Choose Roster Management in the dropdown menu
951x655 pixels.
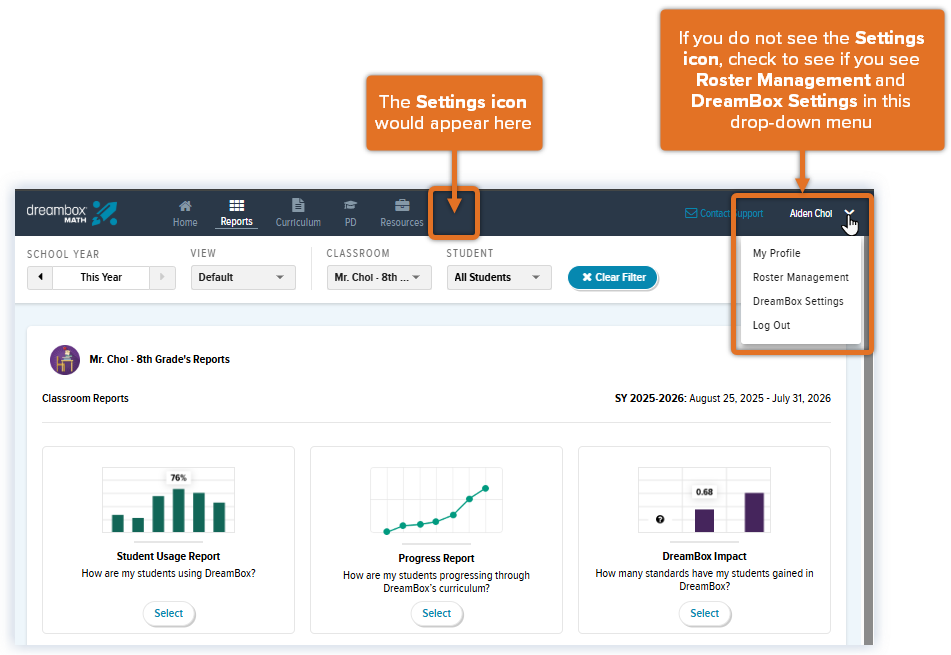800,277
